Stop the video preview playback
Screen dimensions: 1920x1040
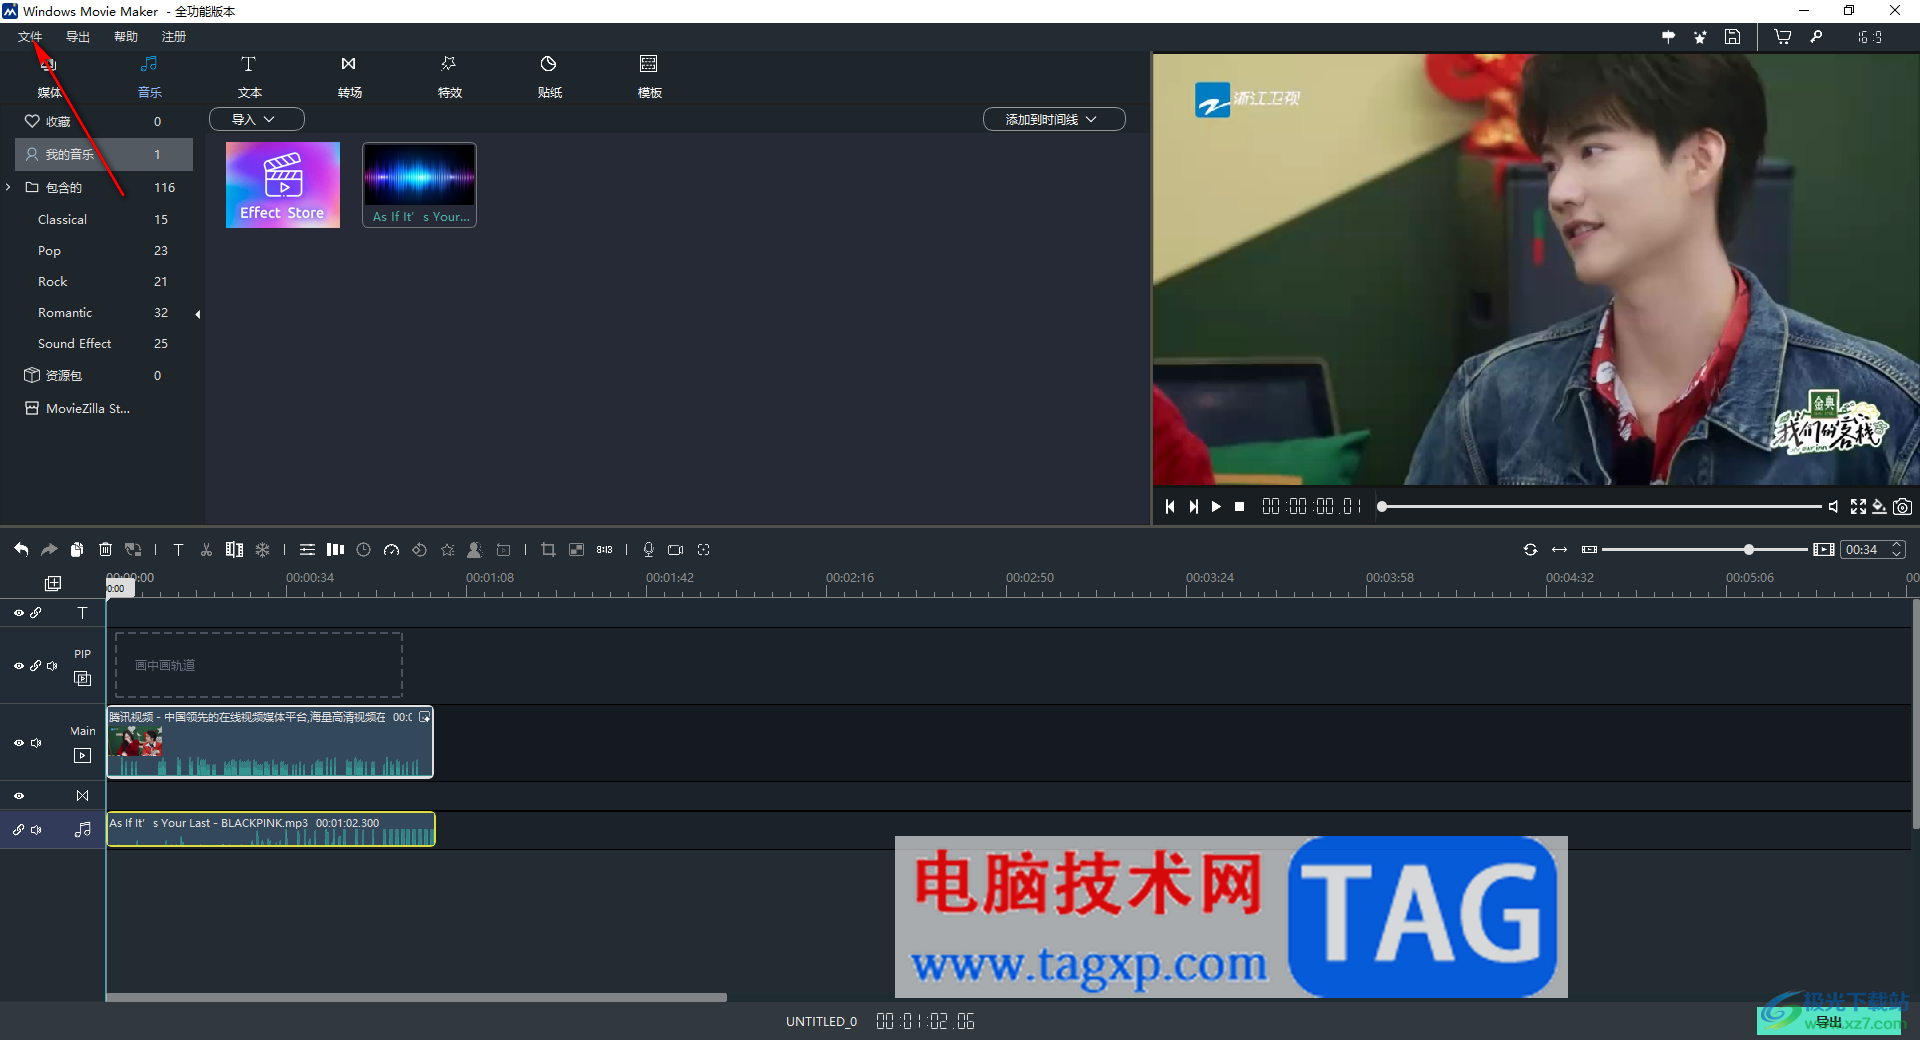pos(1240,507)
